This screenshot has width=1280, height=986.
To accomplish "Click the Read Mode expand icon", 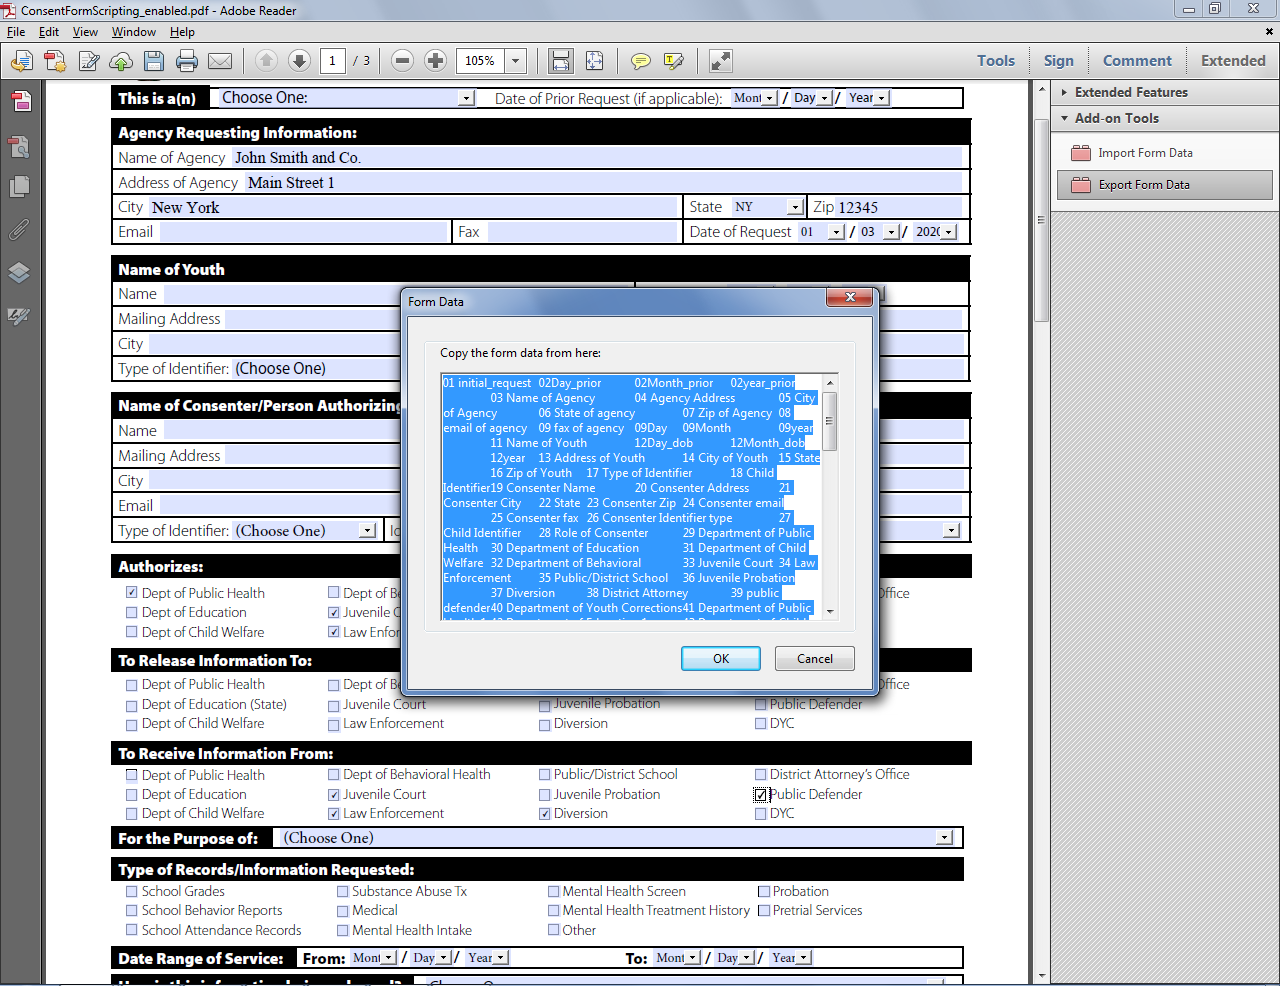I will [x=720, y=60].
